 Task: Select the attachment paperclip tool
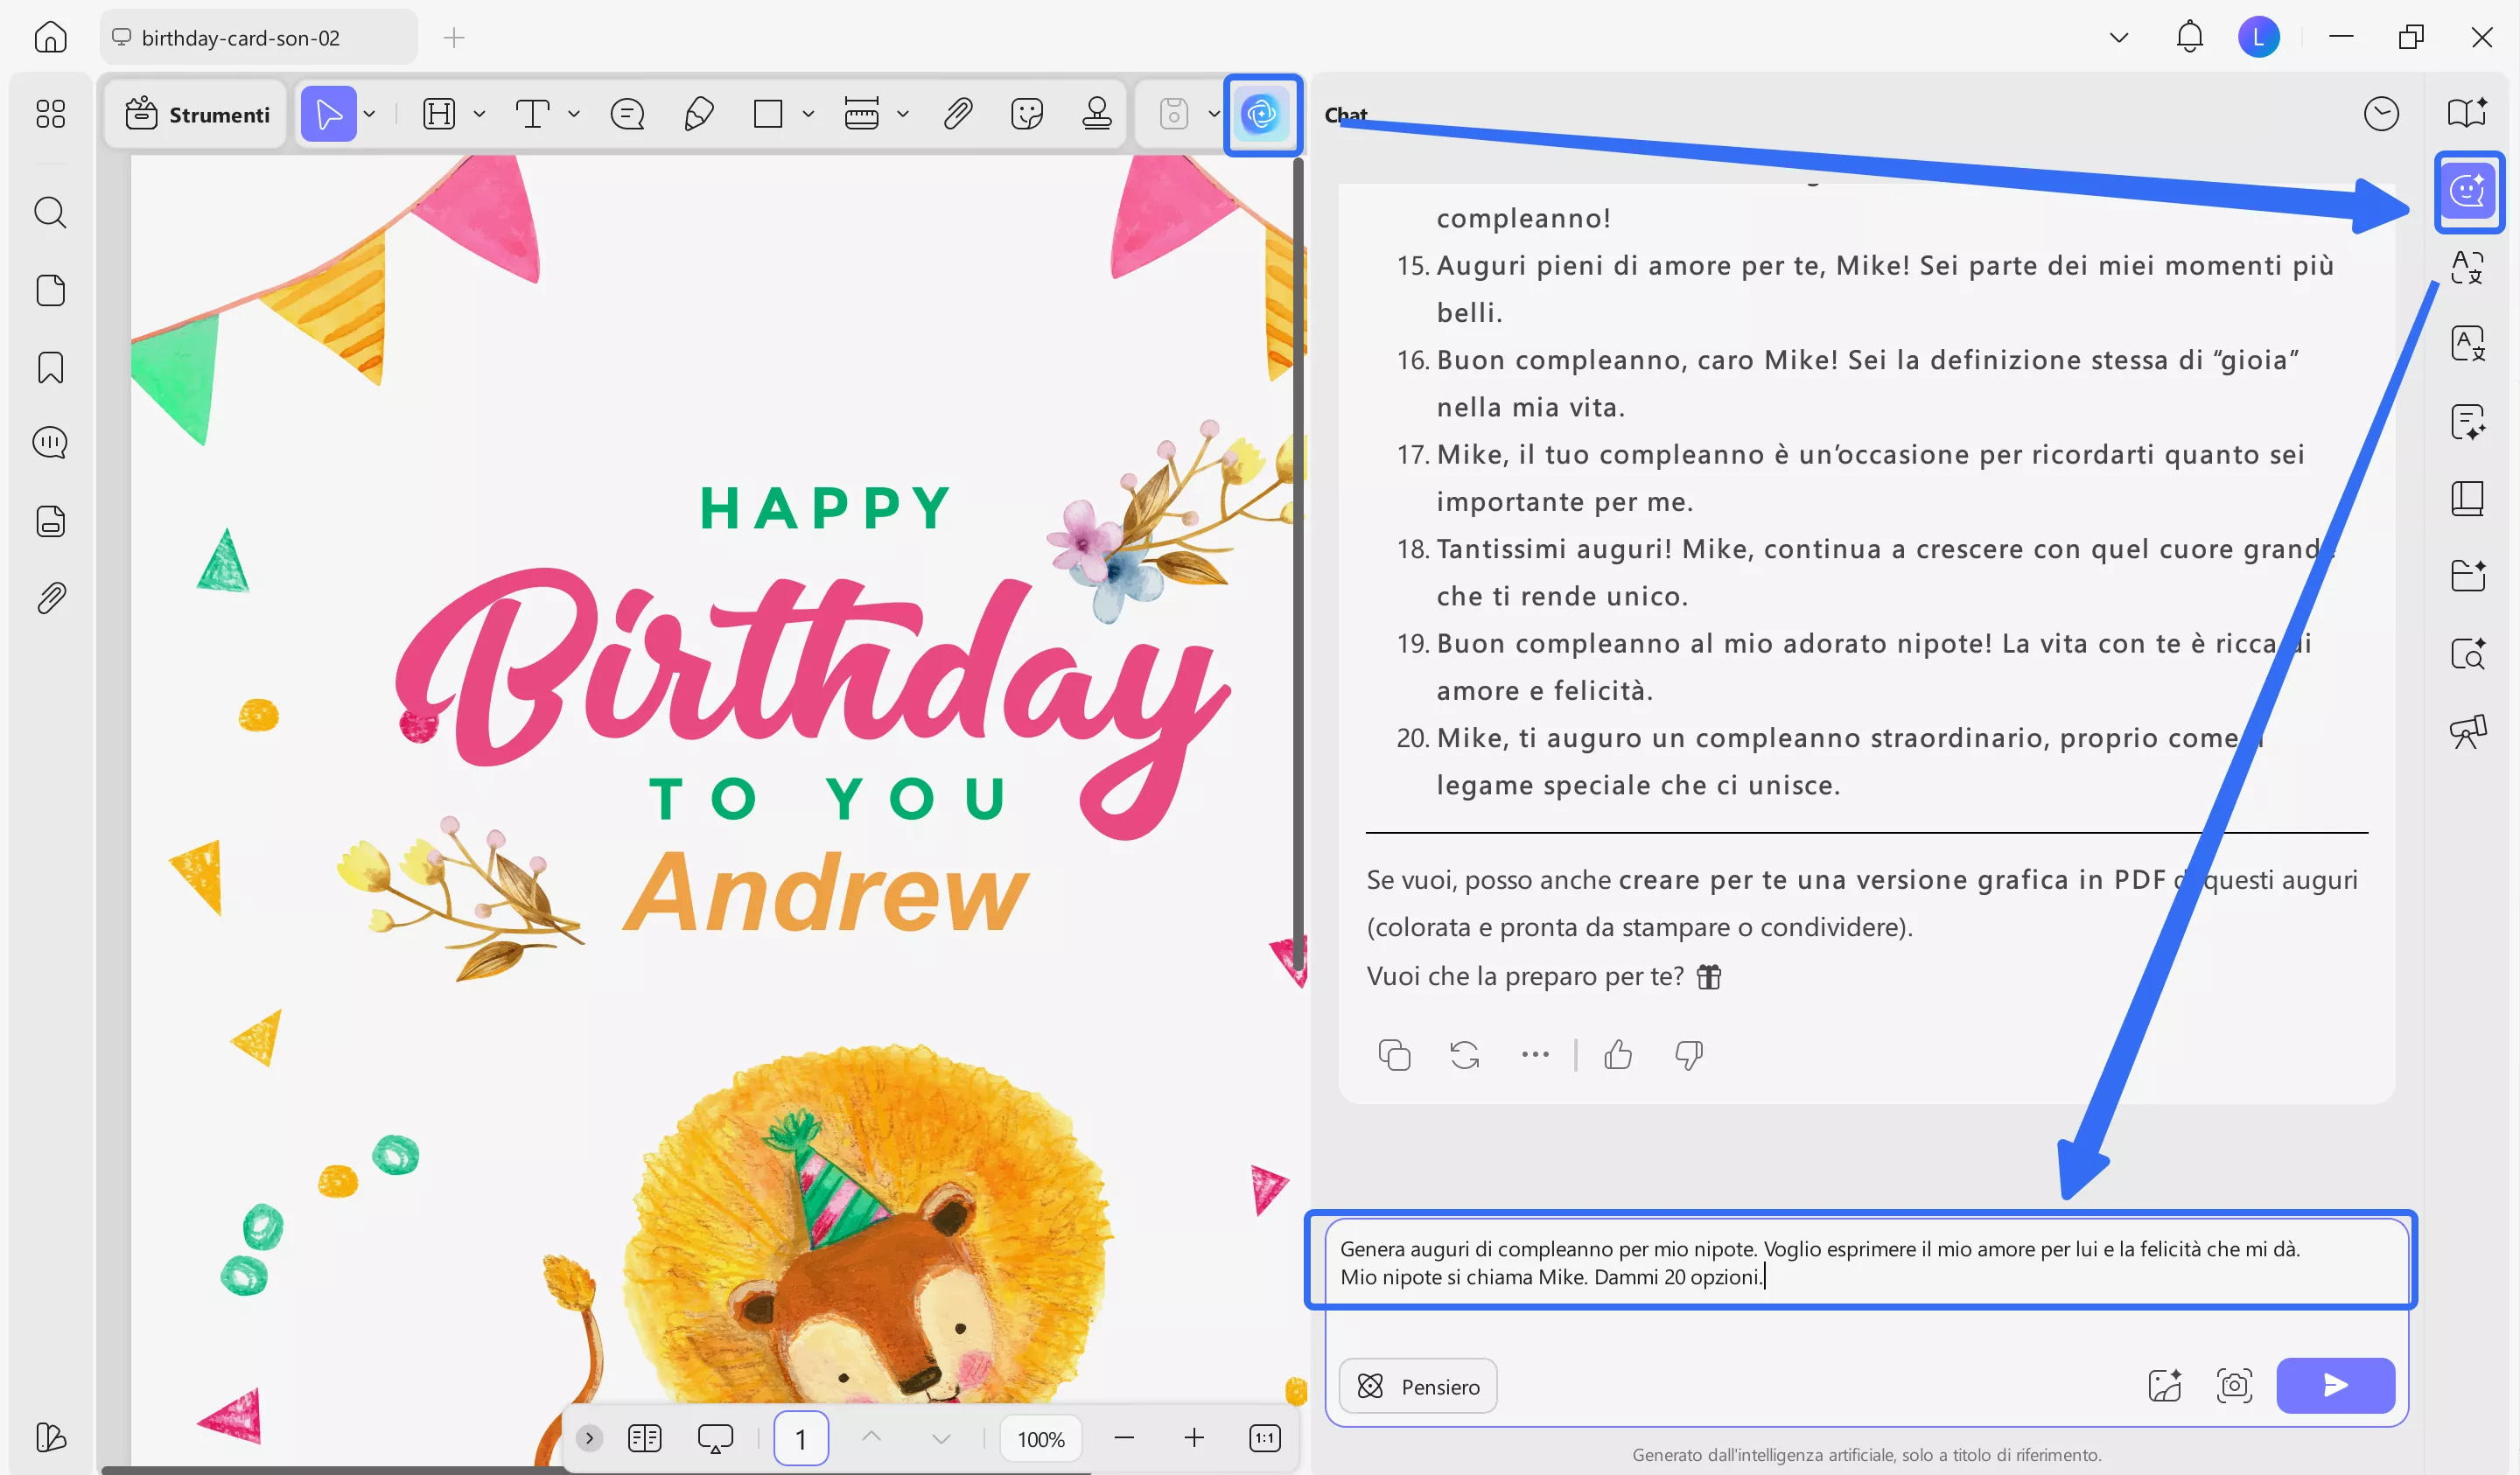click(957, 114)
